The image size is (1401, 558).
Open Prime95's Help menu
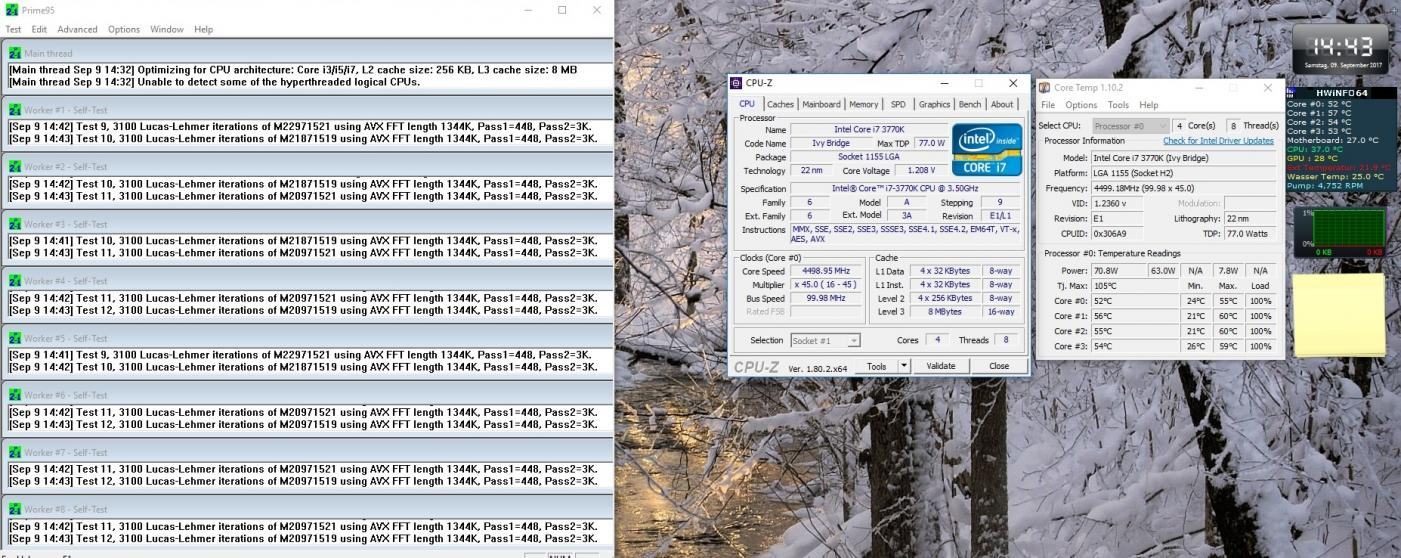pos(203,29)
